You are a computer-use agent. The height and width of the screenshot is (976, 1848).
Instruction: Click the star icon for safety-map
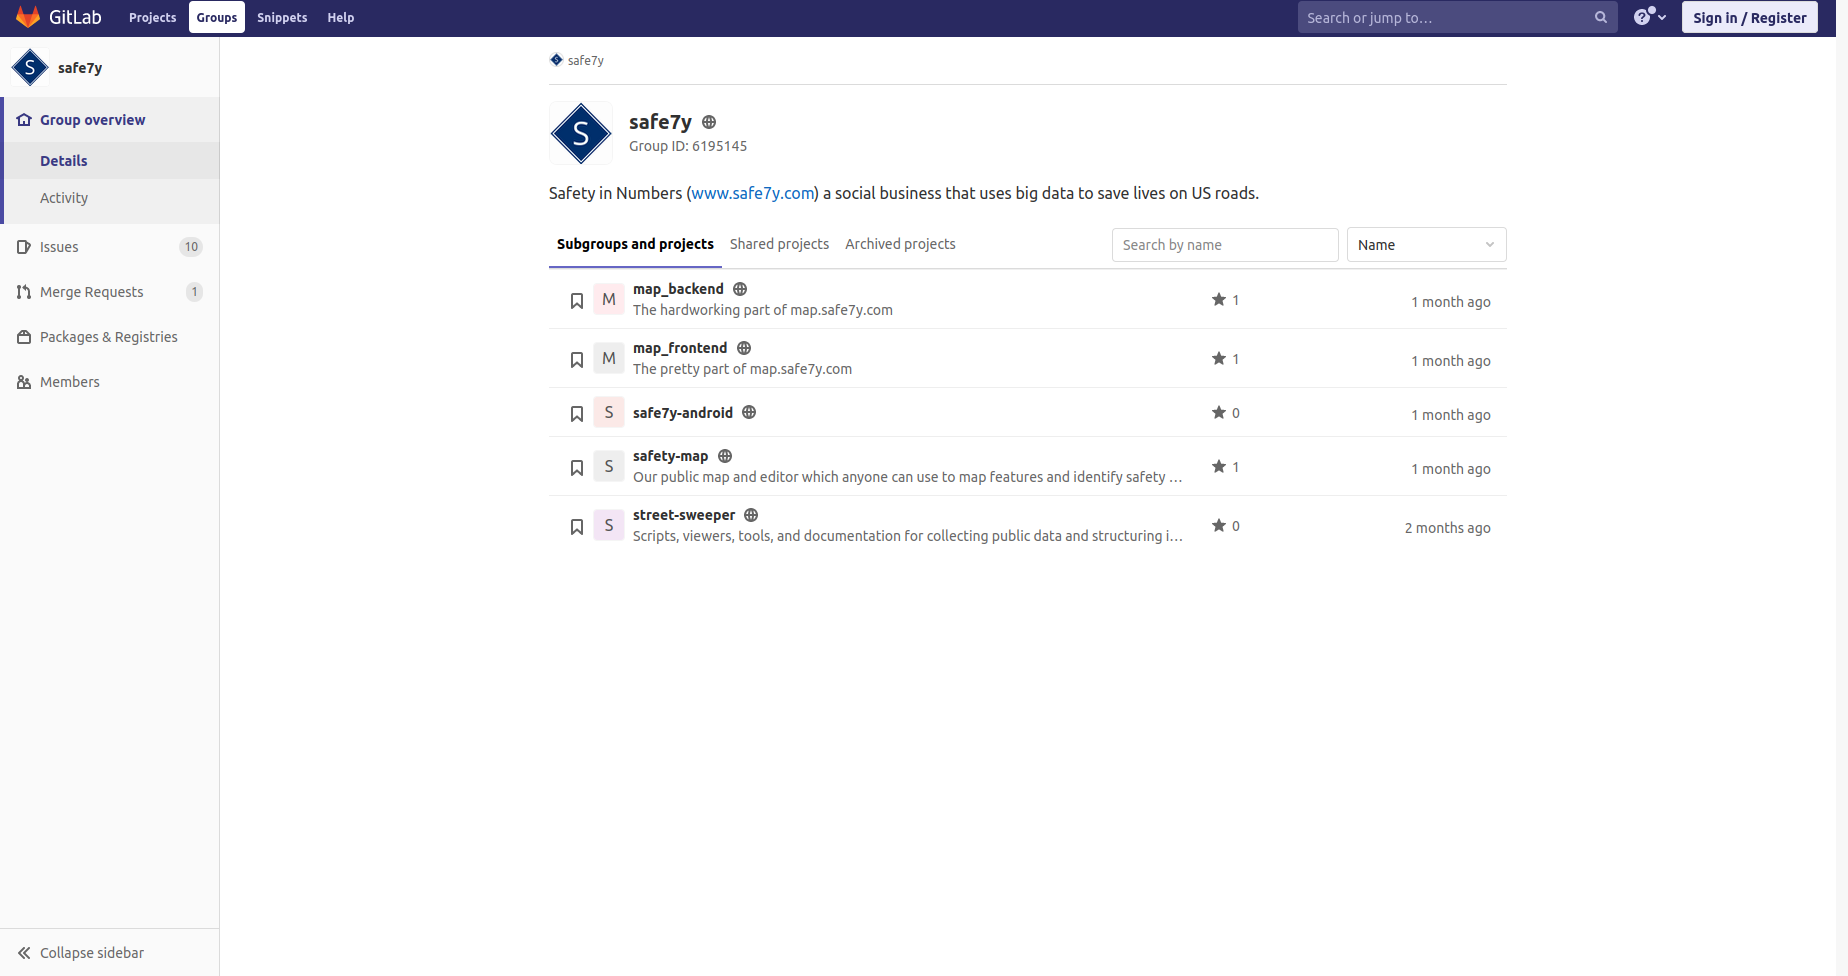click(1219, 466)
